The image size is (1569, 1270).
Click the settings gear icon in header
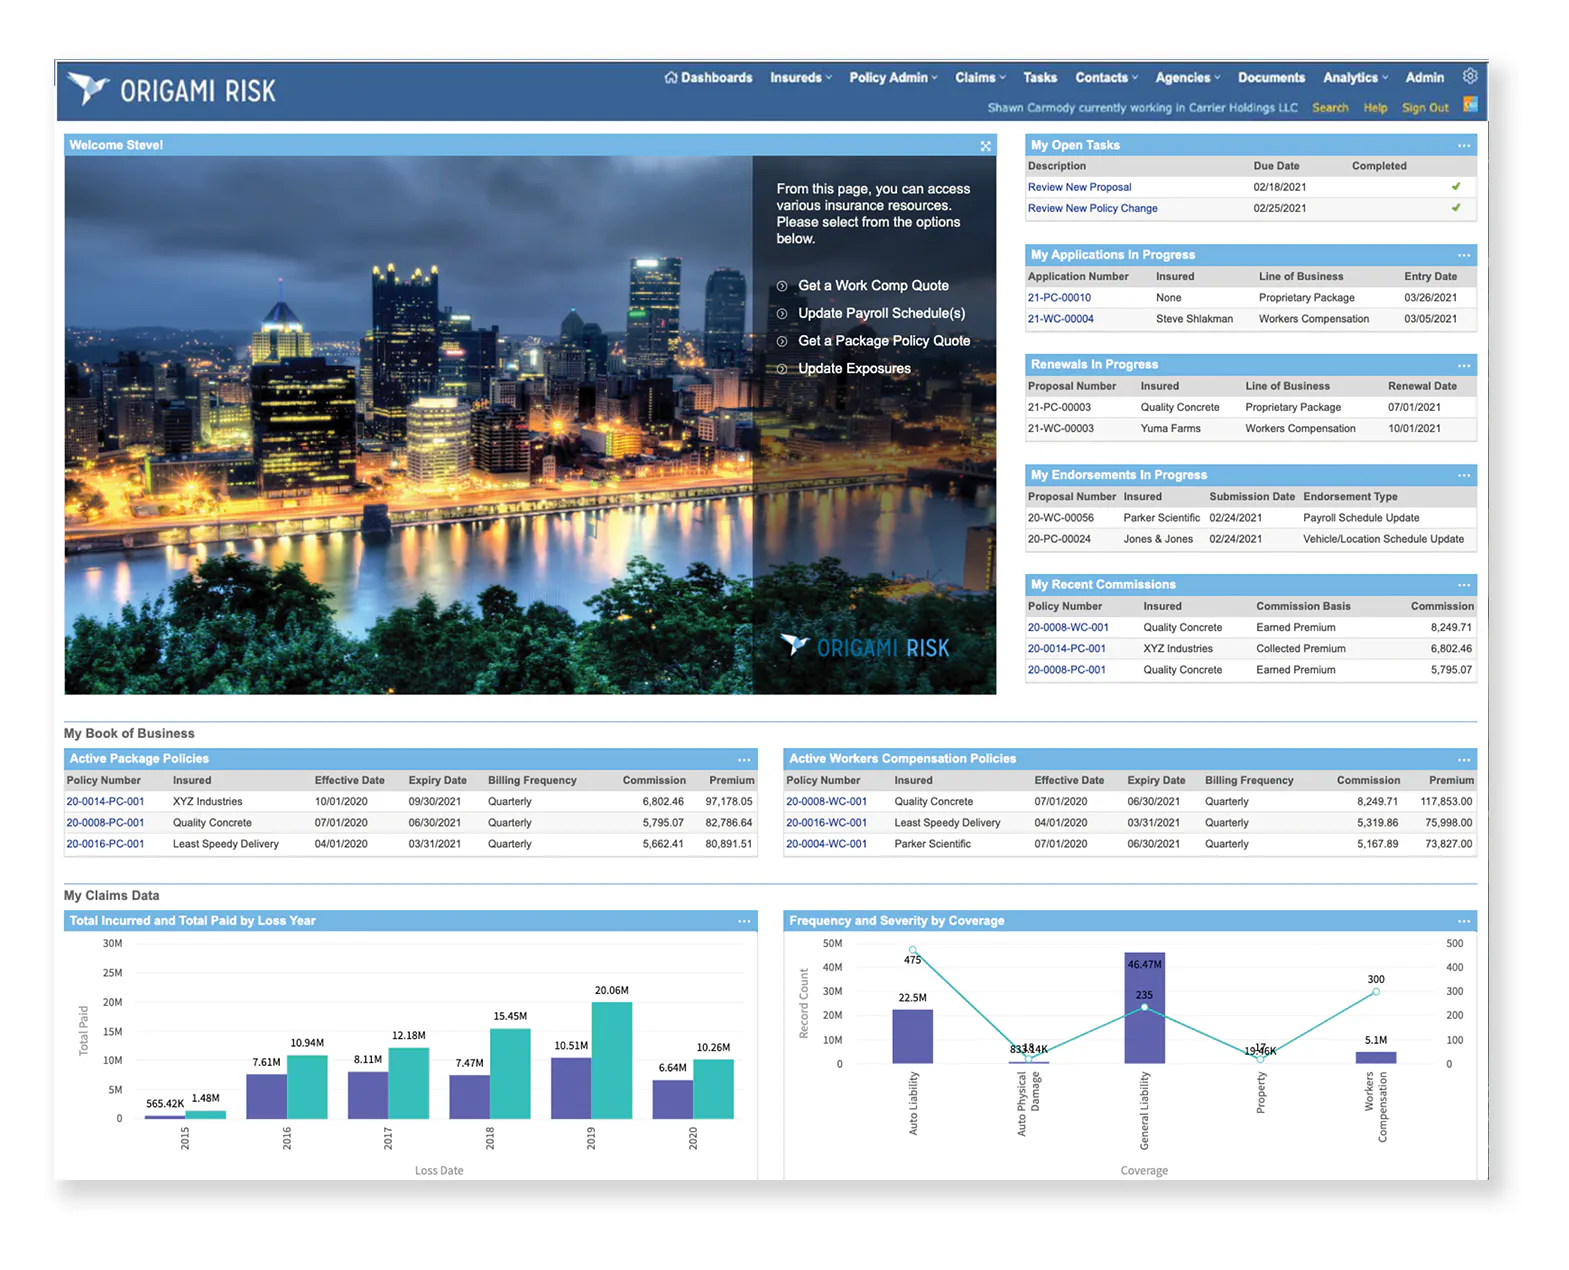[x=1469, y=76]
